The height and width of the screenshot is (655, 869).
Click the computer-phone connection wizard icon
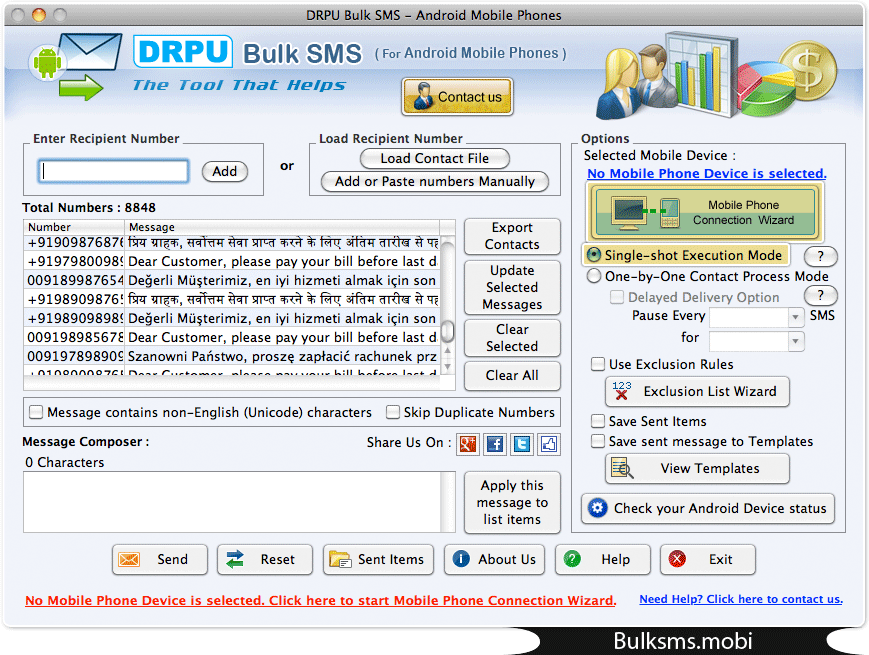pyautogui.click(x=646, y=213)
